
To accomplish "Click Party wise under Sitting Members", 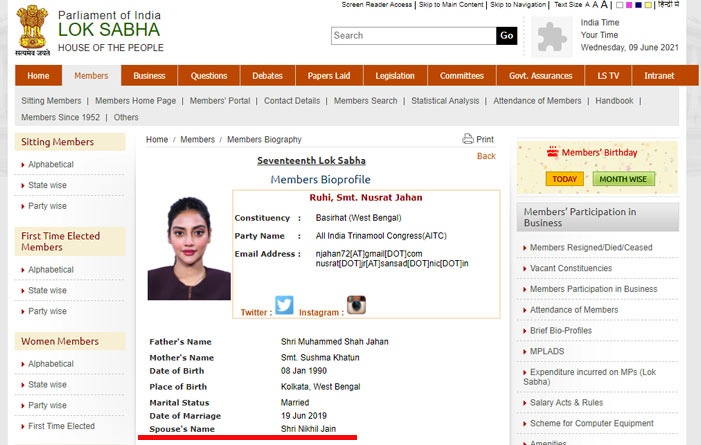I will (x=47, y=206).
